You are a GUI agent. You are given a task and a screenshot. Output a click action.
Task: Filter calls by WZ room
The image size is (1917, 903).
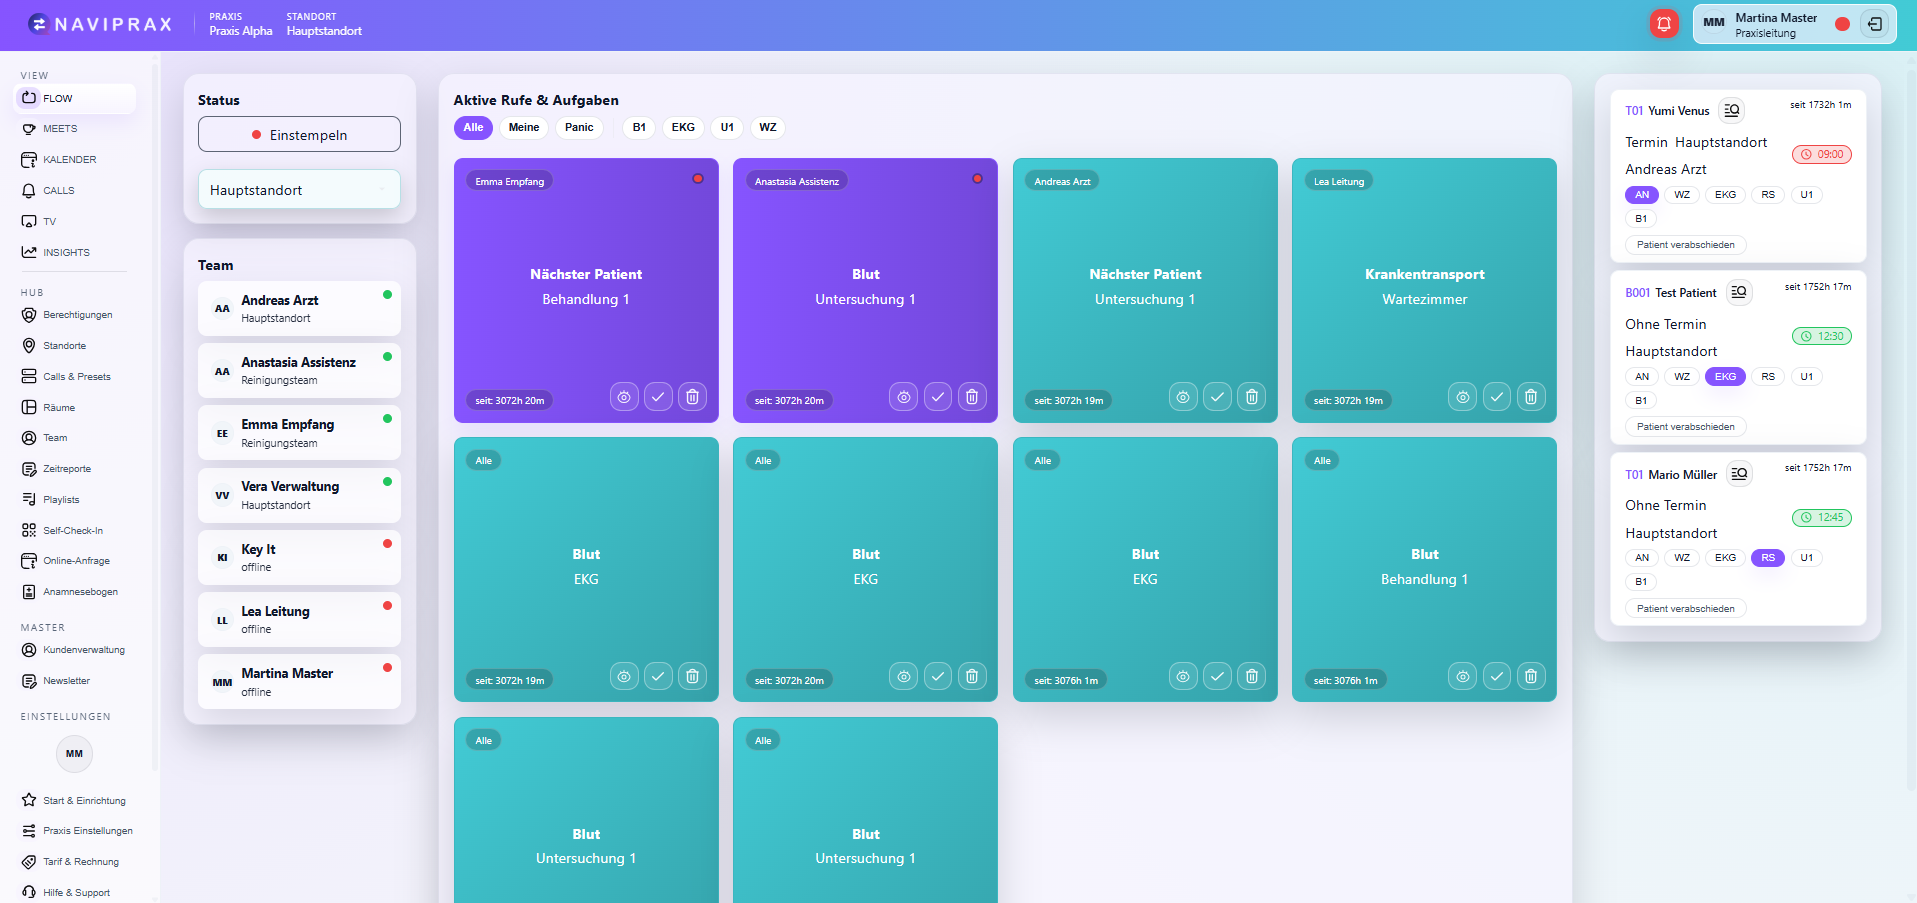(x=767, y=127)
